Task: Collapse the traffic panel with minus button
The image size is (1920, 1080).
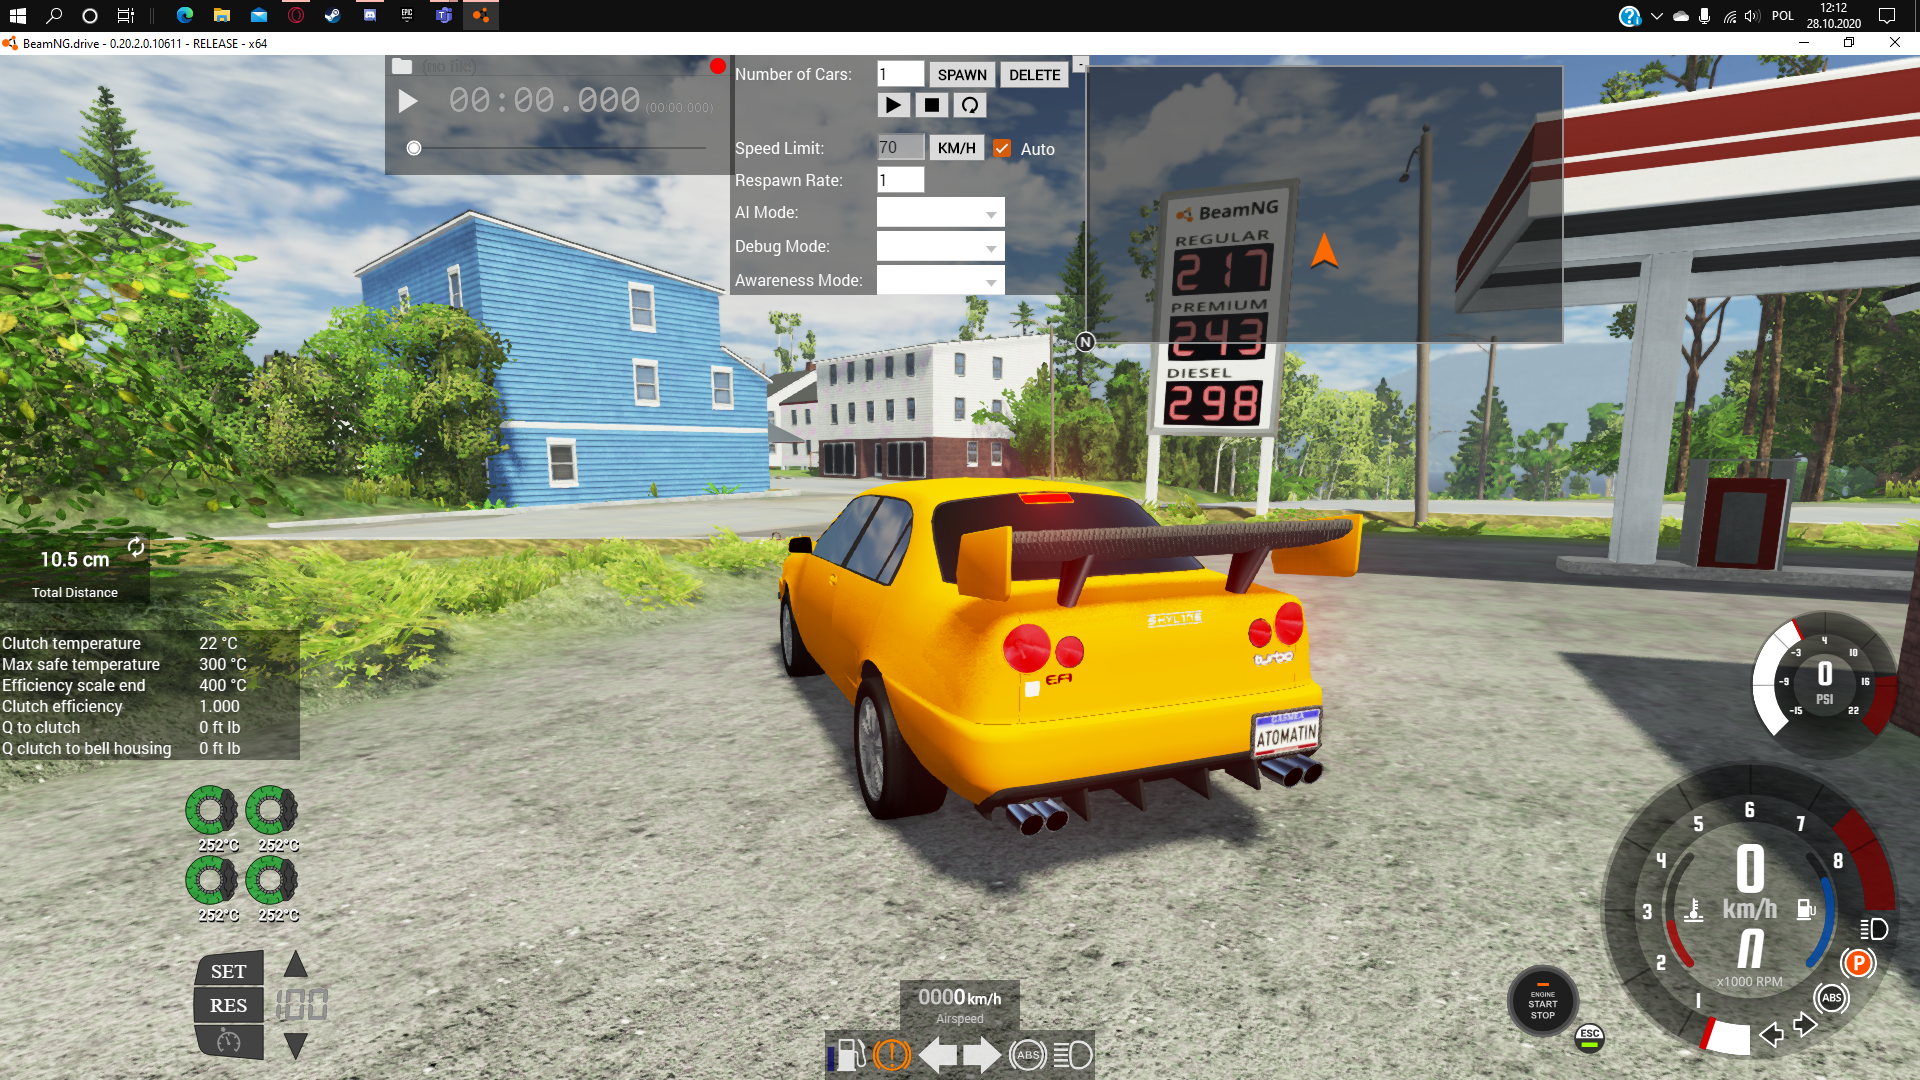Action: 1080,65
